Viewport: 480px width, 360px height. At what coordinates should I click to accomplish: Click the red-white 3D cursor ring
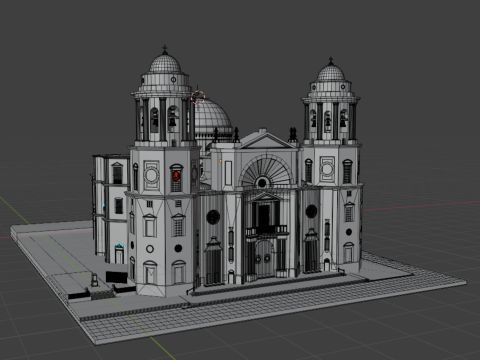[198, 98]
